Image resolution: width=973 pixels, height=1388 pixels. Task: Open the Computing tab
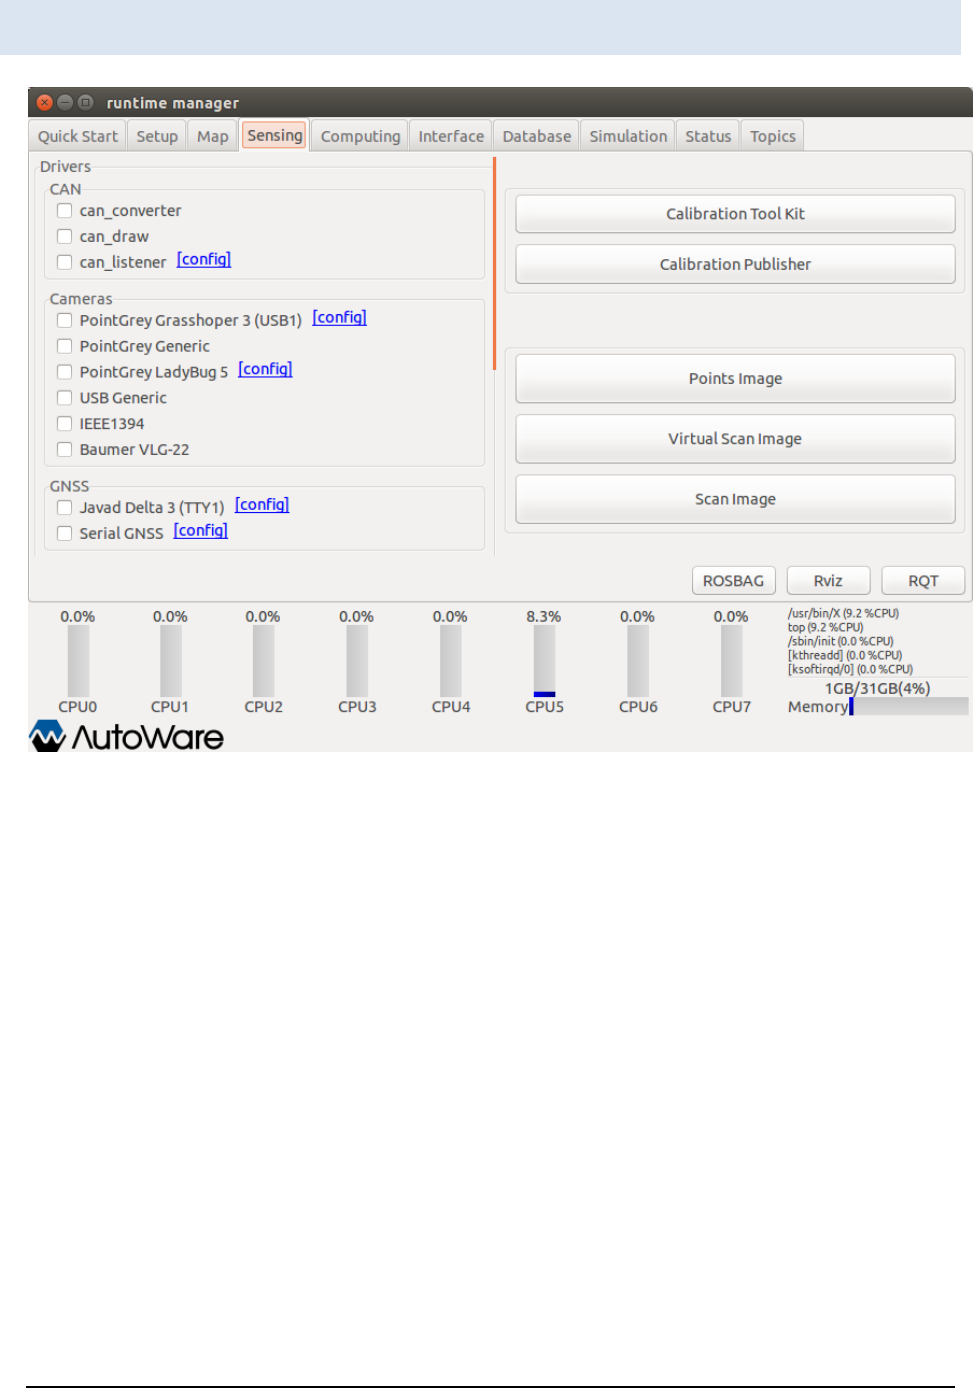[360, 136]
